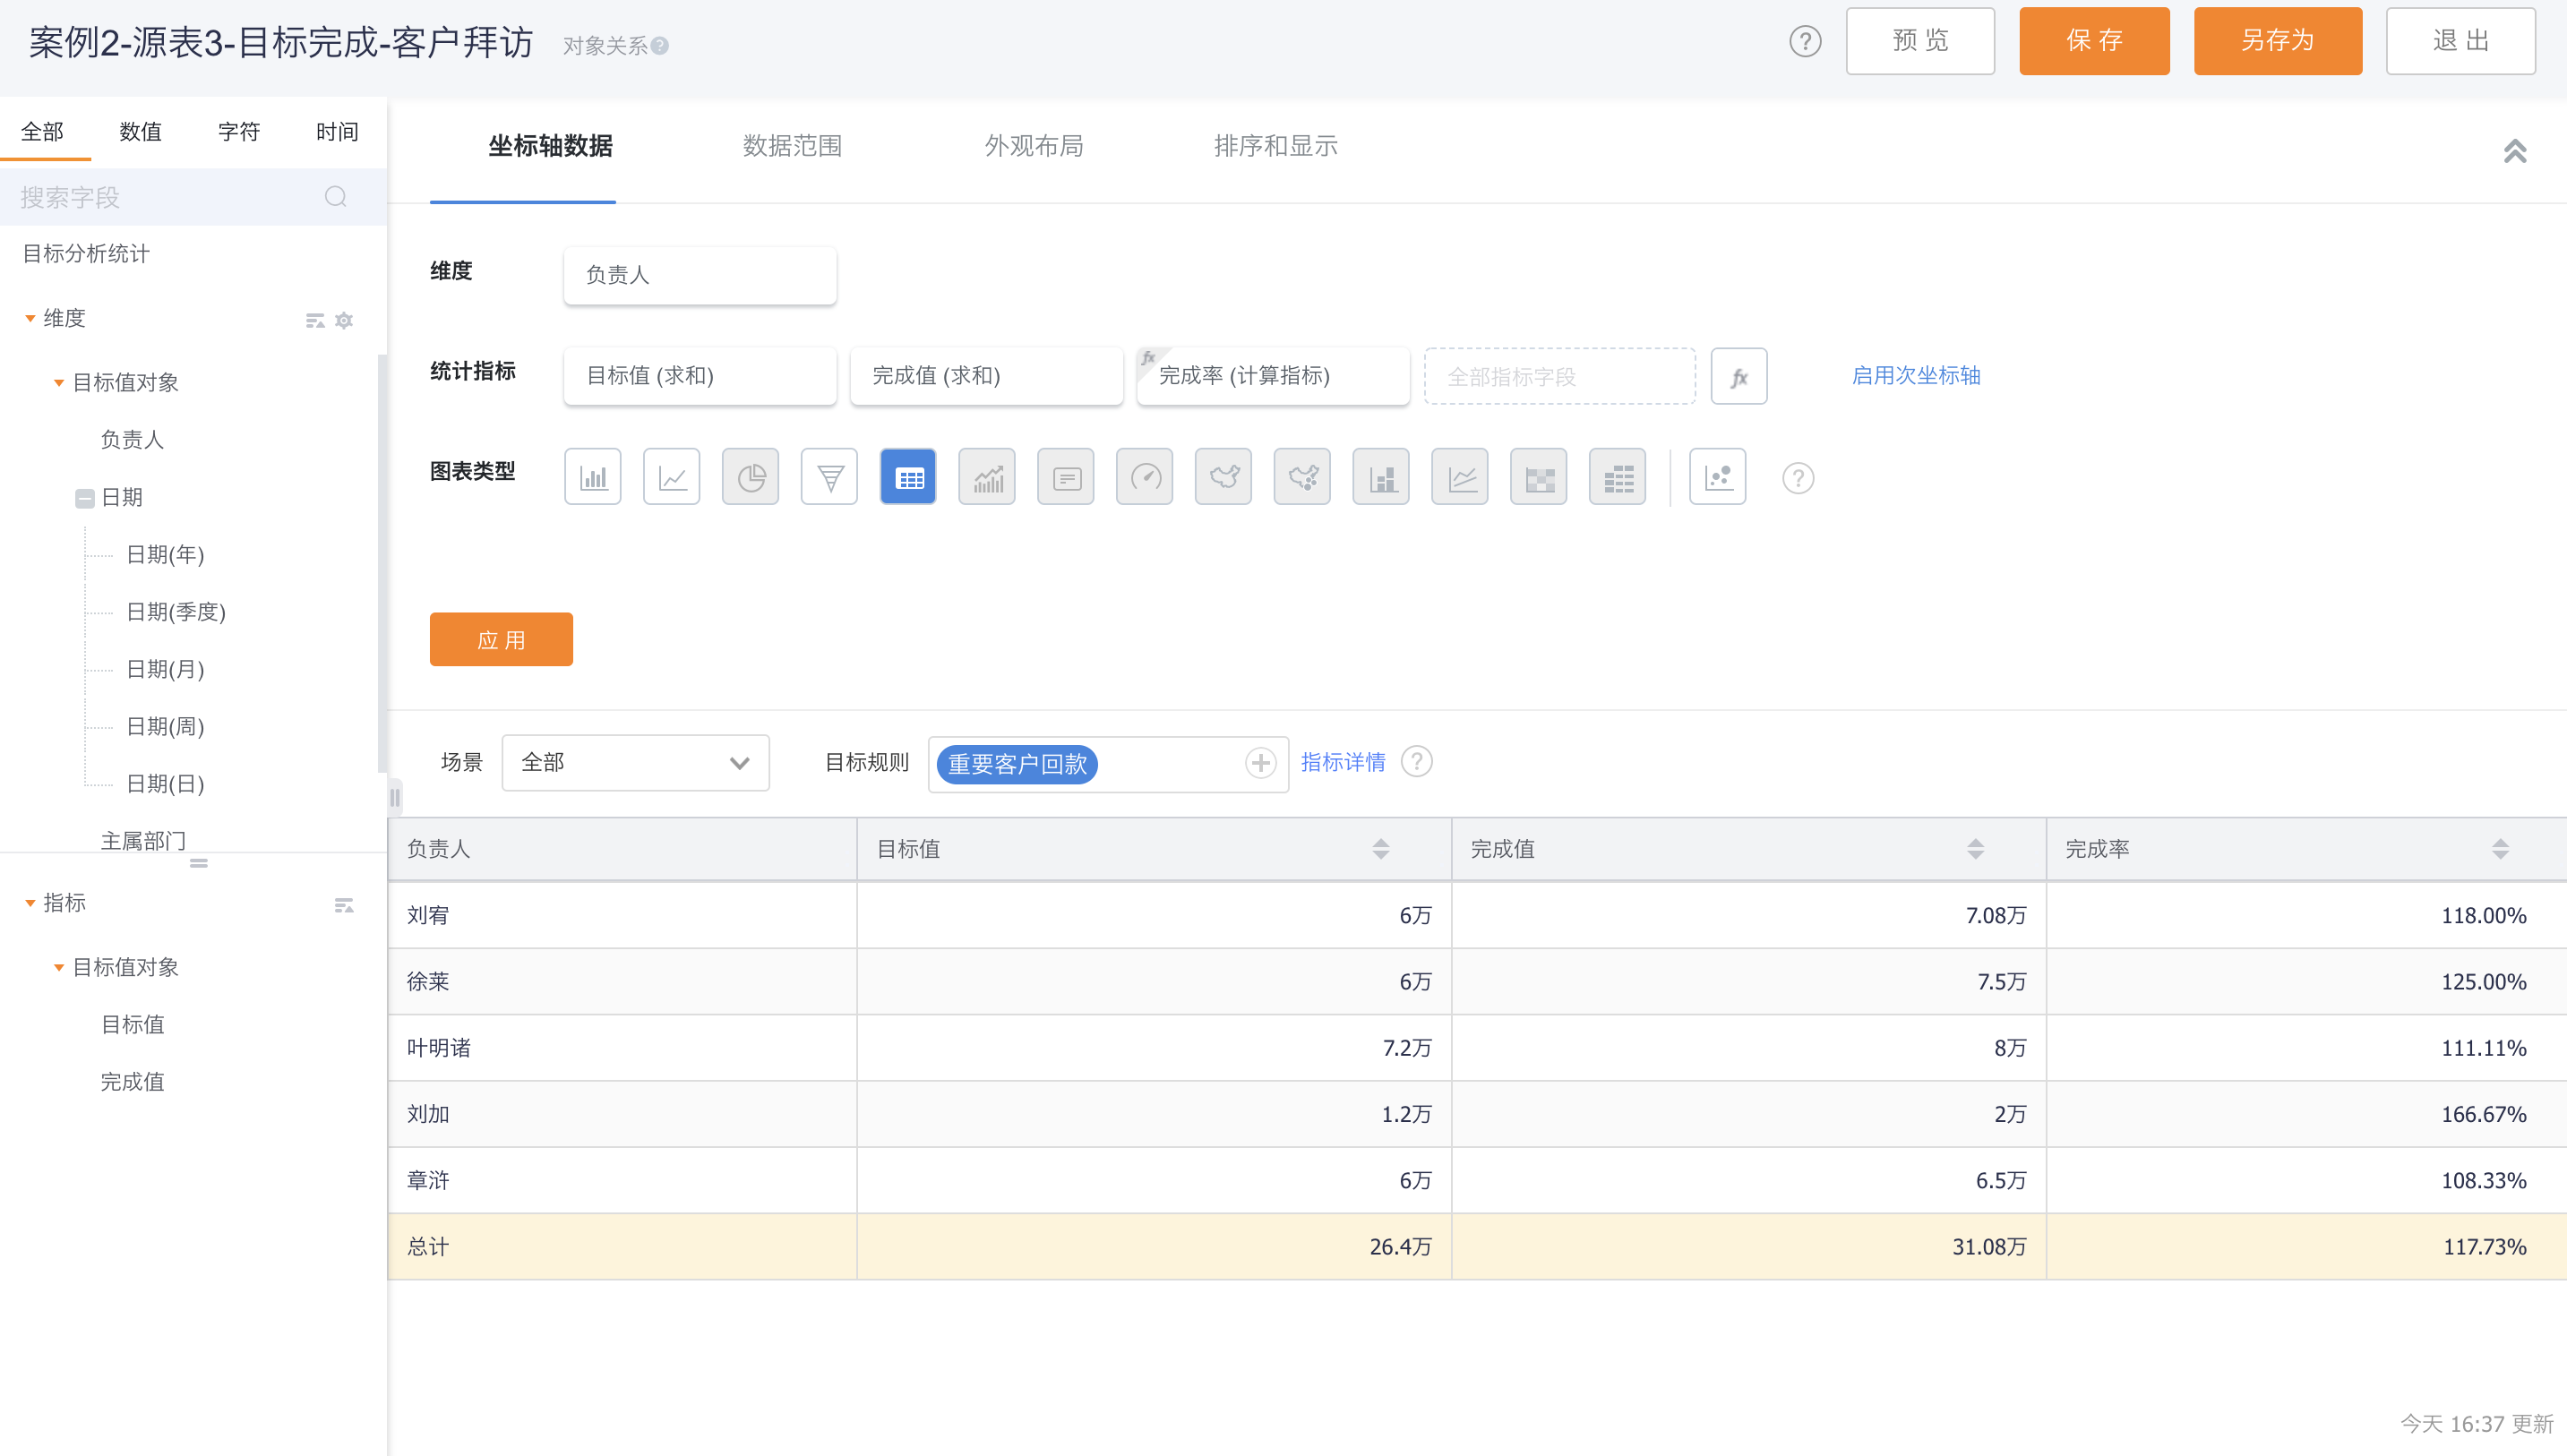Open the 启用次坐标轴 link

click(x=1915, y=375)
